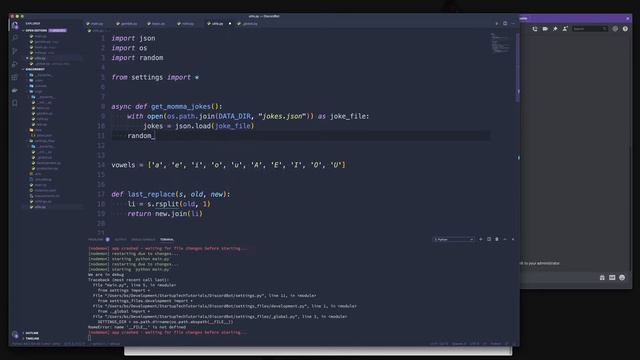Viewport: 640px width, 360px height.
Task: Click 'from settings import *' line
Action: pyautogui.click(x=155, y=78)
